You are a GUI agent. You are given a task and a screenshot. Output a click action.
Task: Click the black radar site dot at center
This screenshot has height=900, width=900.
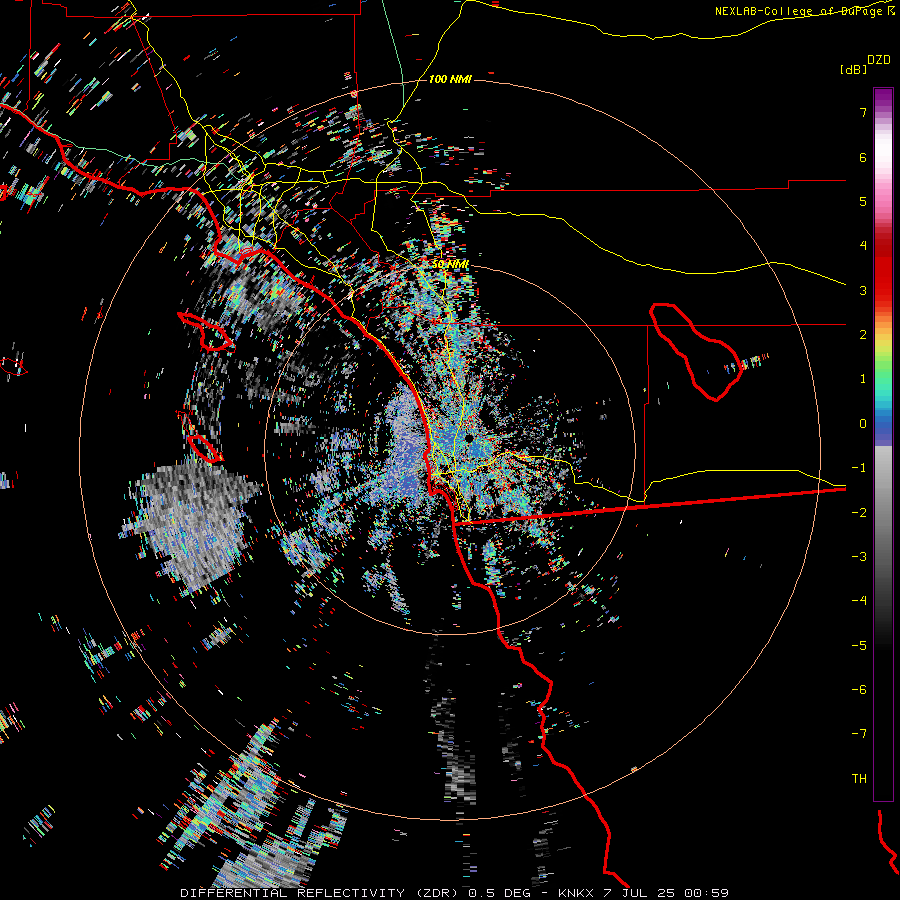pos(469,439)
